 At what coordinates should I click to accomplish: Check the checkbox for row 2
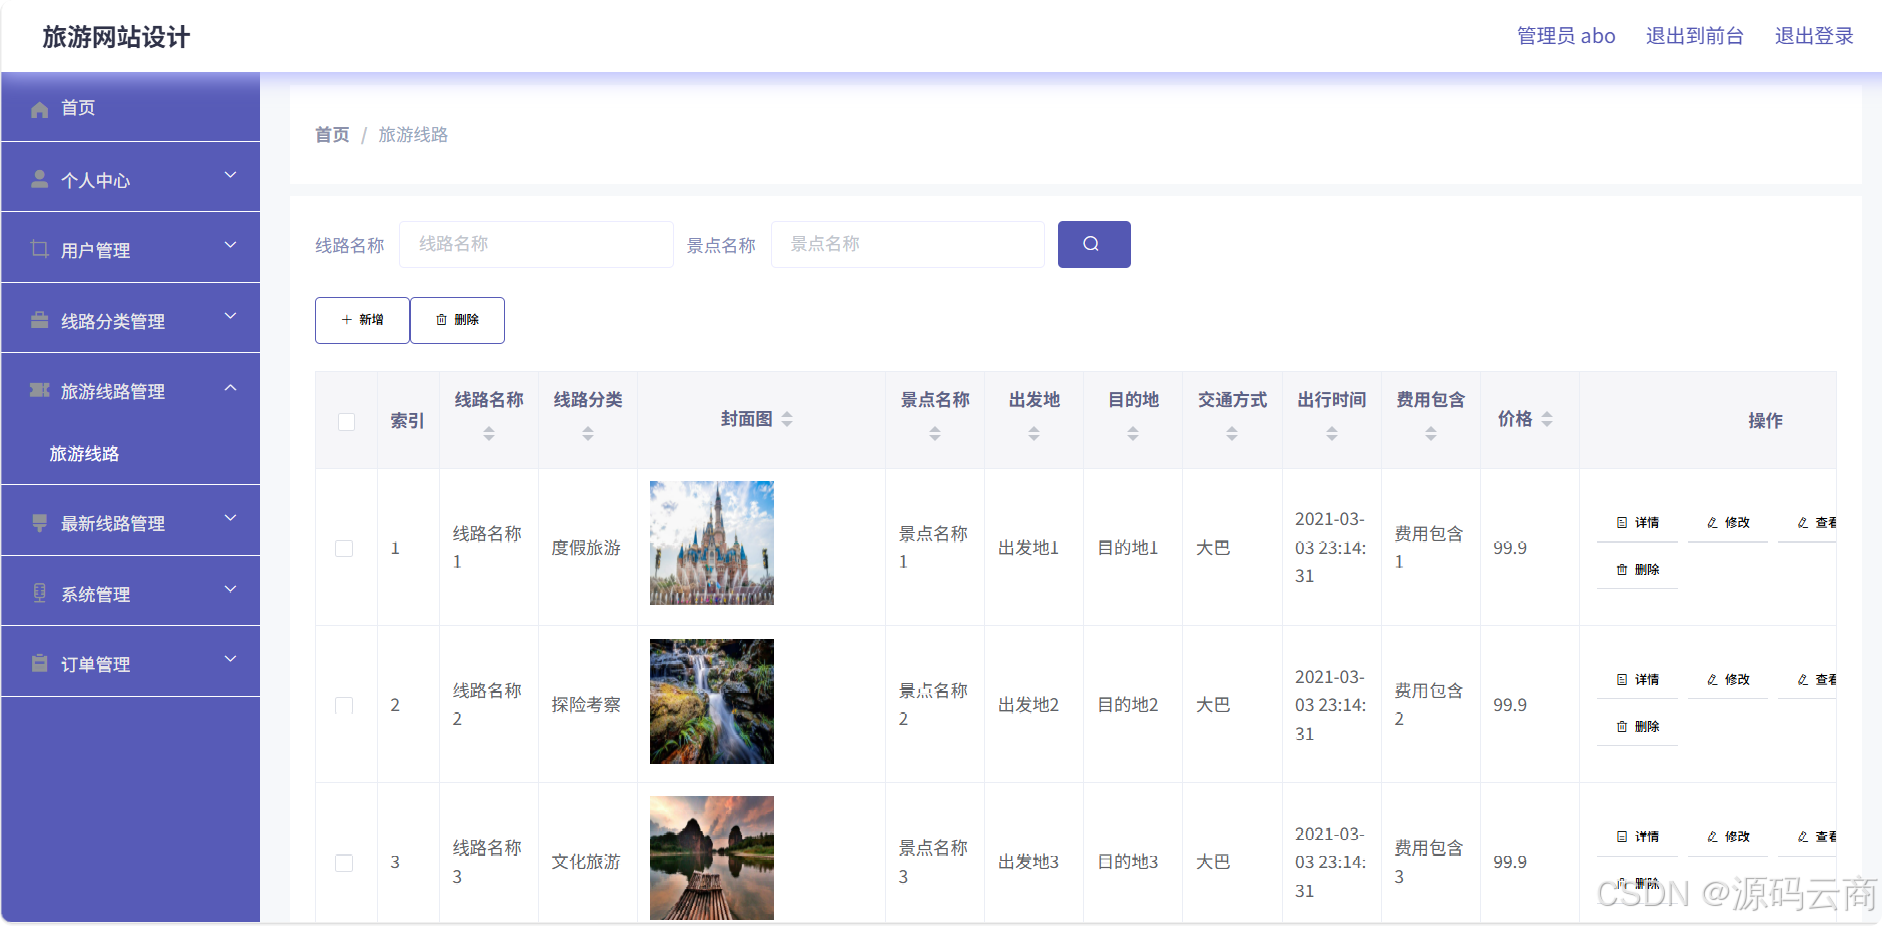point(344,705)
